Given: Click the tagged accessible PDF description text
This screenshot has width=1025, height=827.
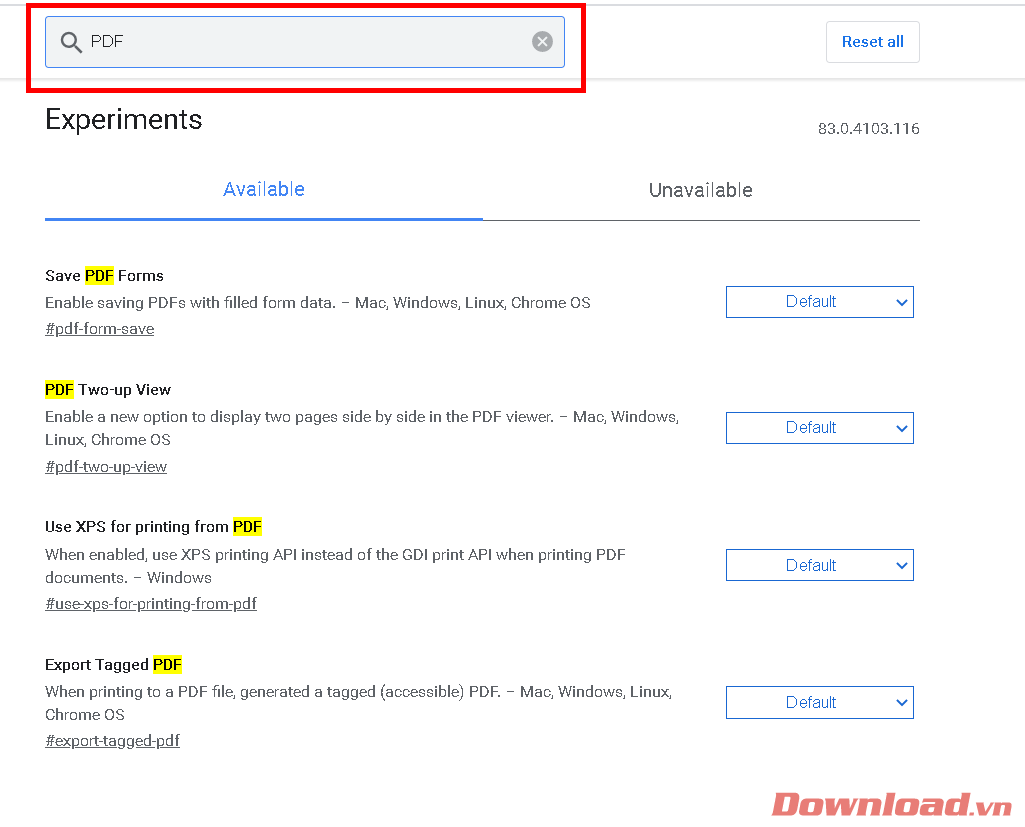Looking at the screenshot, I should point(358,703).
